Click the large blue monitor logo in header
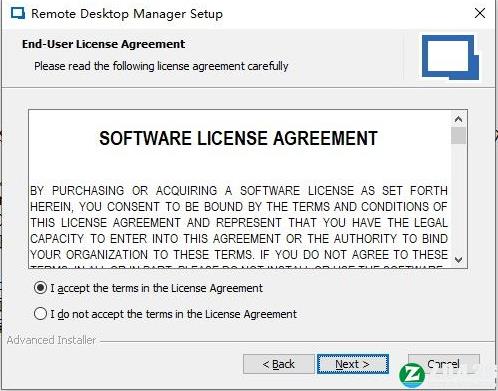Viewport: 498px width, 391px height. coord(450,57)
